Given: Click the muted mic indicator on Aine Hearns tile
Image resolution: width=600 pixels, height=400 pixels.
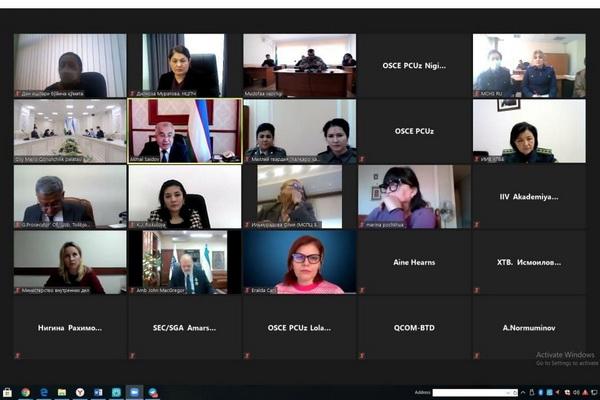Looking at the screenshot, I should [x=362, y=291].
